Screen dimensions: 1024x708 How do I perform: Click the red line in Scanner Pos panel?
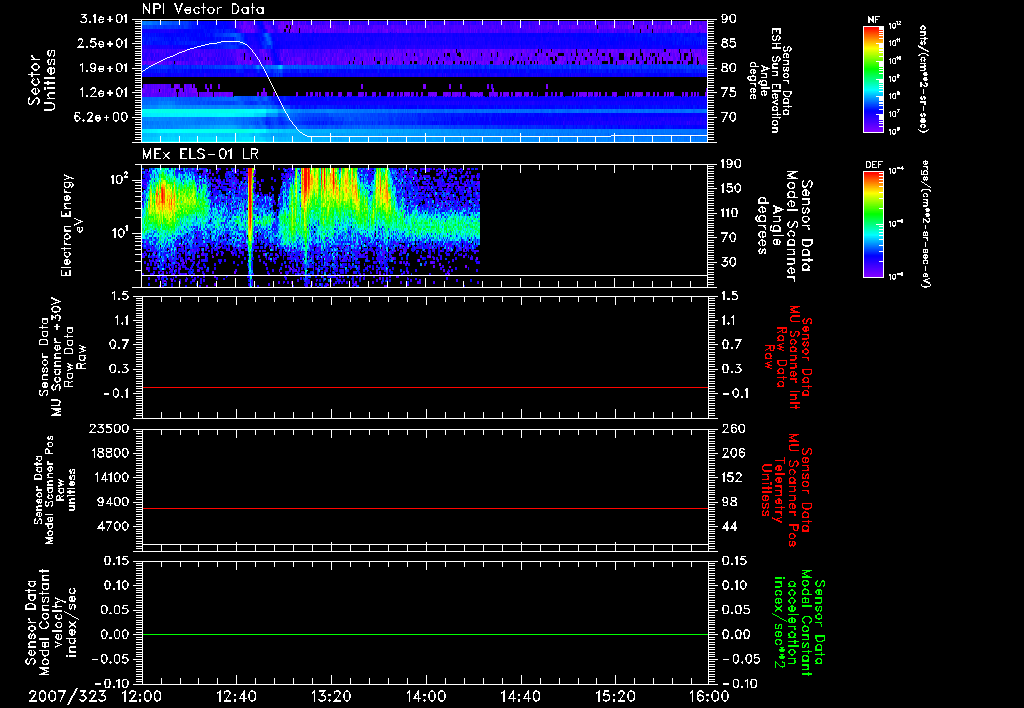(425, 508)
